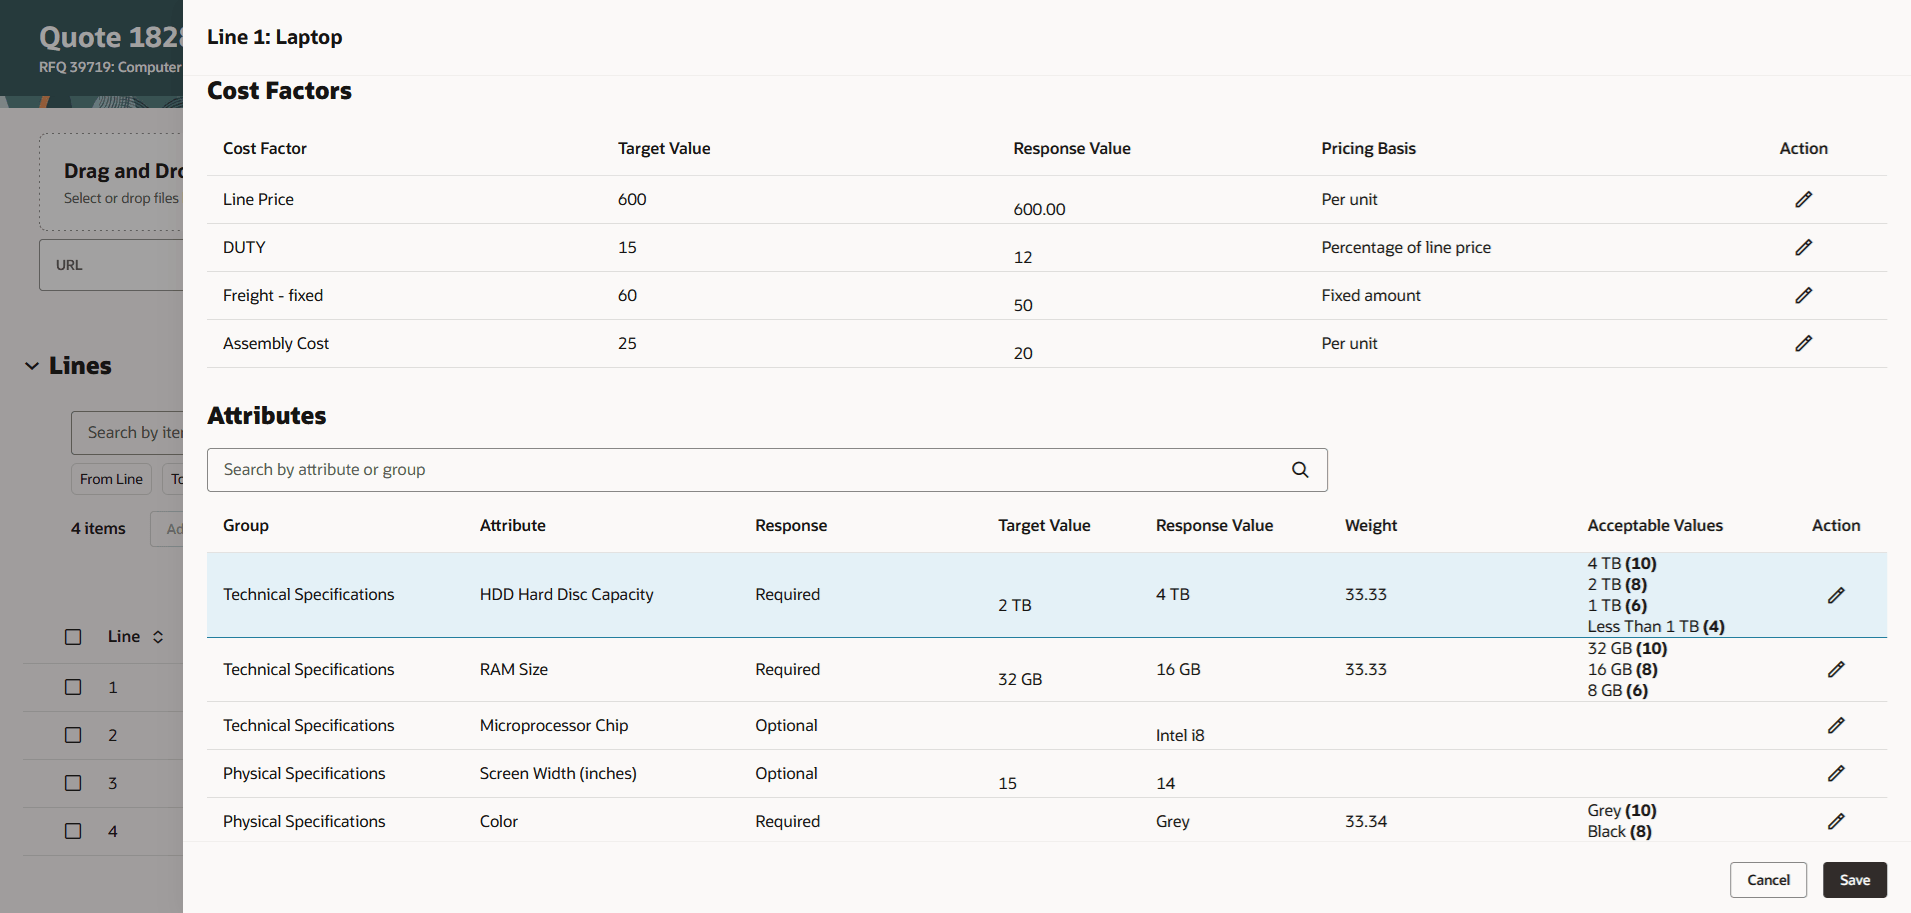Click the Grey response value
1911x913 pixels.
(x=1173, y=821)
